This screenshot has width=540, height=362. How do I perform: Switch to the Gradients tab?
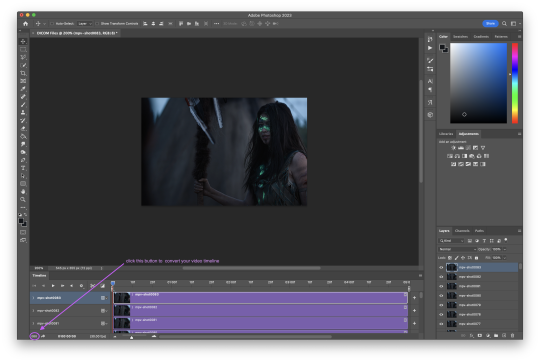481,37
